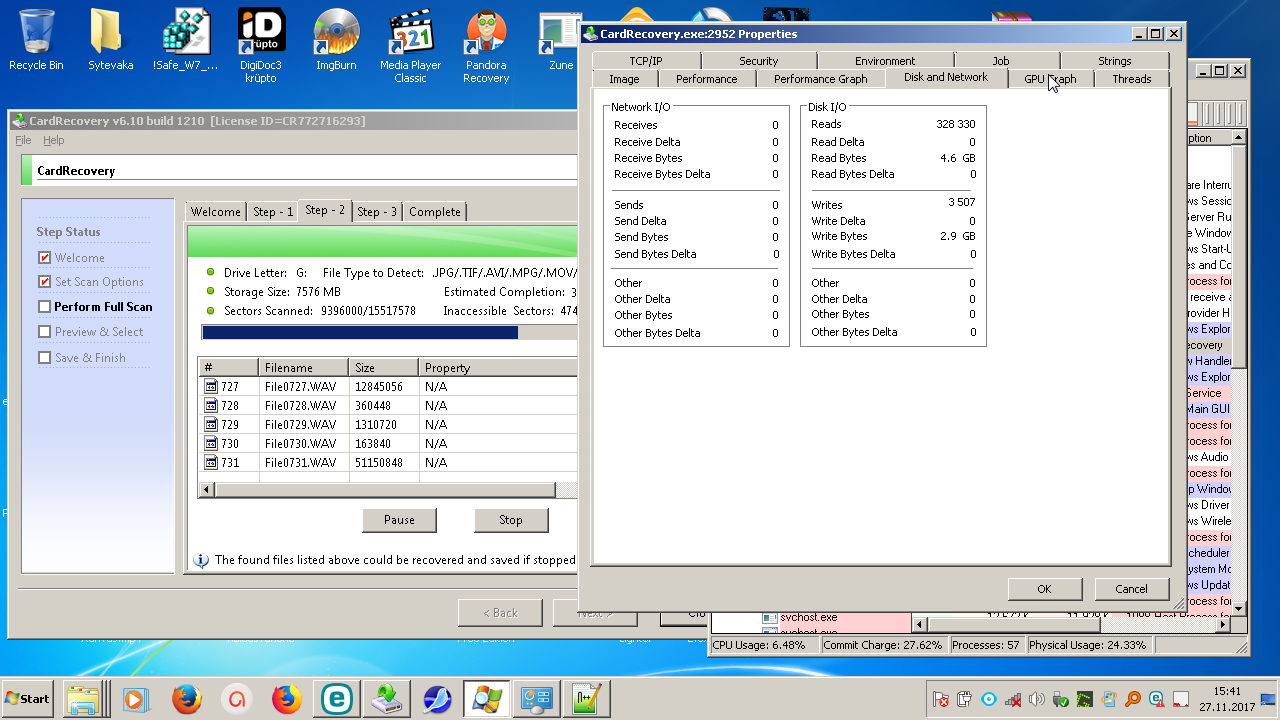Image resolution: width=1280 pixels, height=720 pixels.
Task: Click the CardRecovery title bar icon
Action: (x=19, y=121)
